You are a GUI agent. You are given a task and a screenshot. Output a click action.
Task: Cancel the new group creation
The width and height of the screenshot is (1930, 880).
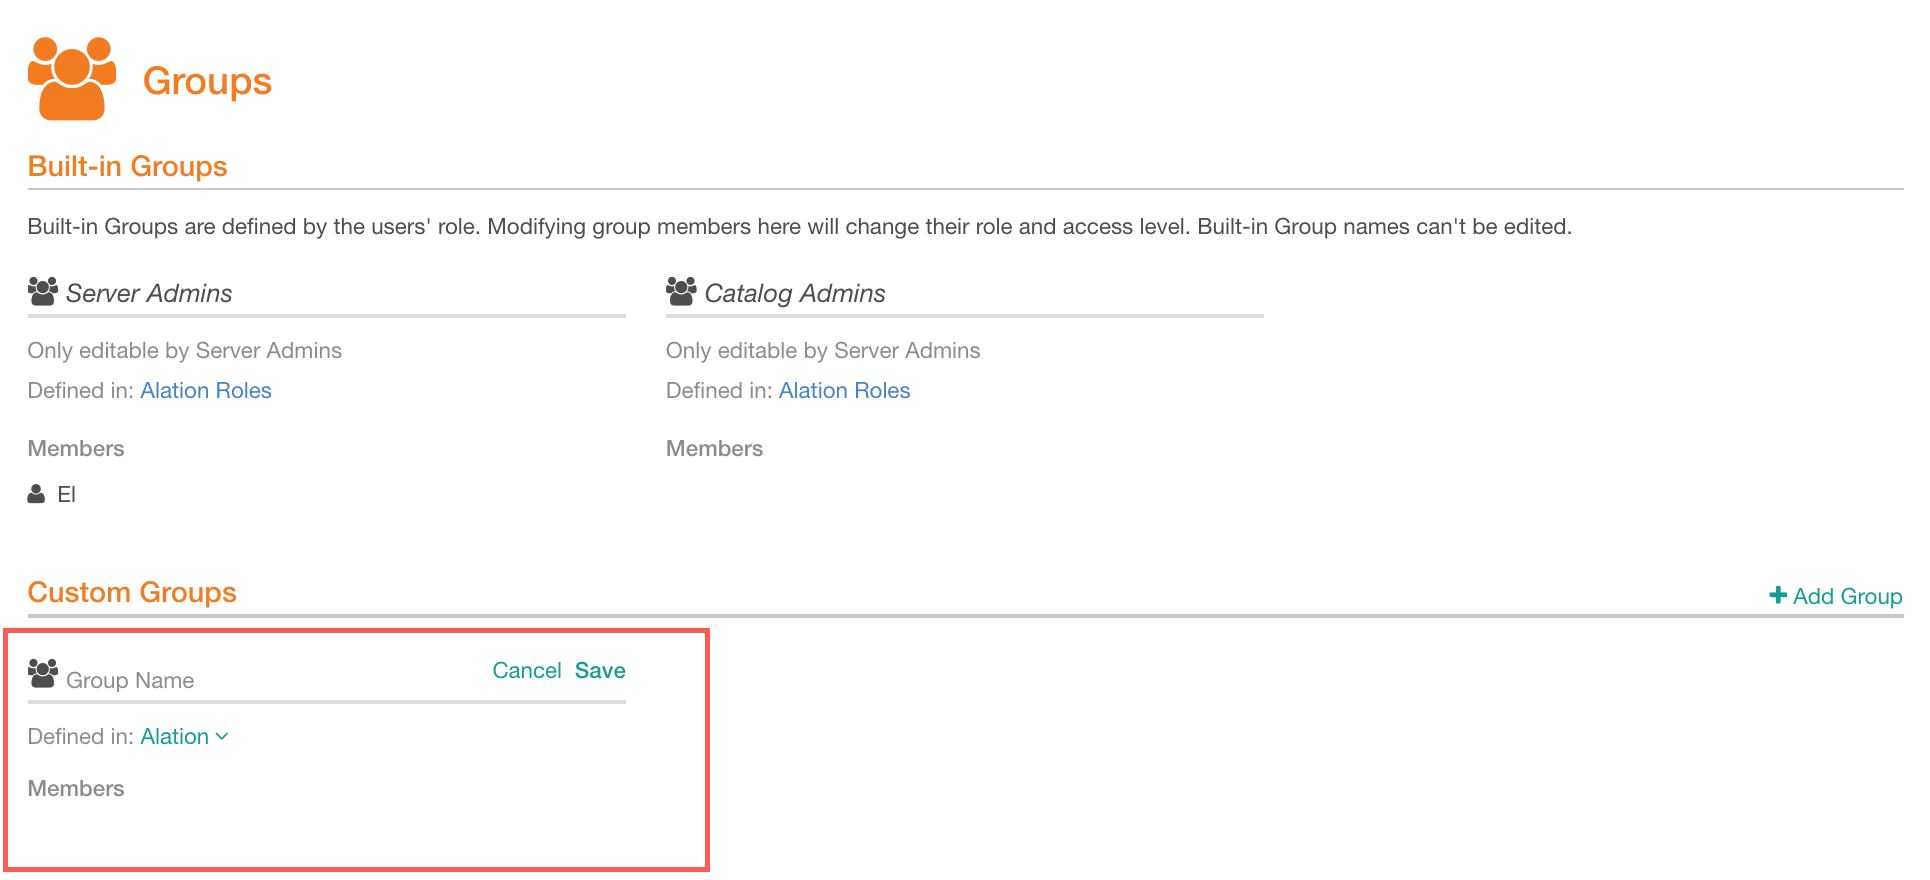click(527, 670)
